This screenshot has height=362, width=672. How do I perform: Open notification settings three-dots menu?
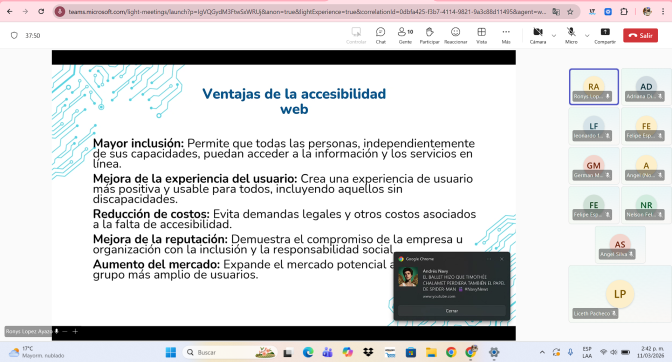tap(489, 259)
